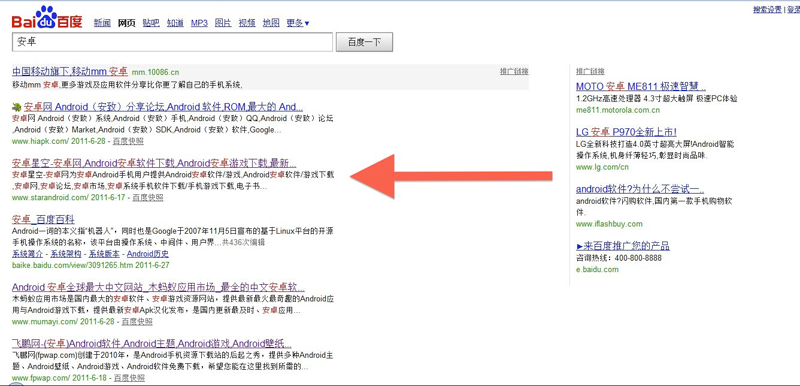Open the 飞鹏网-(安卓)Android软件 result
The height and width of the screenshot is (386, 800).
pos(152,343)
